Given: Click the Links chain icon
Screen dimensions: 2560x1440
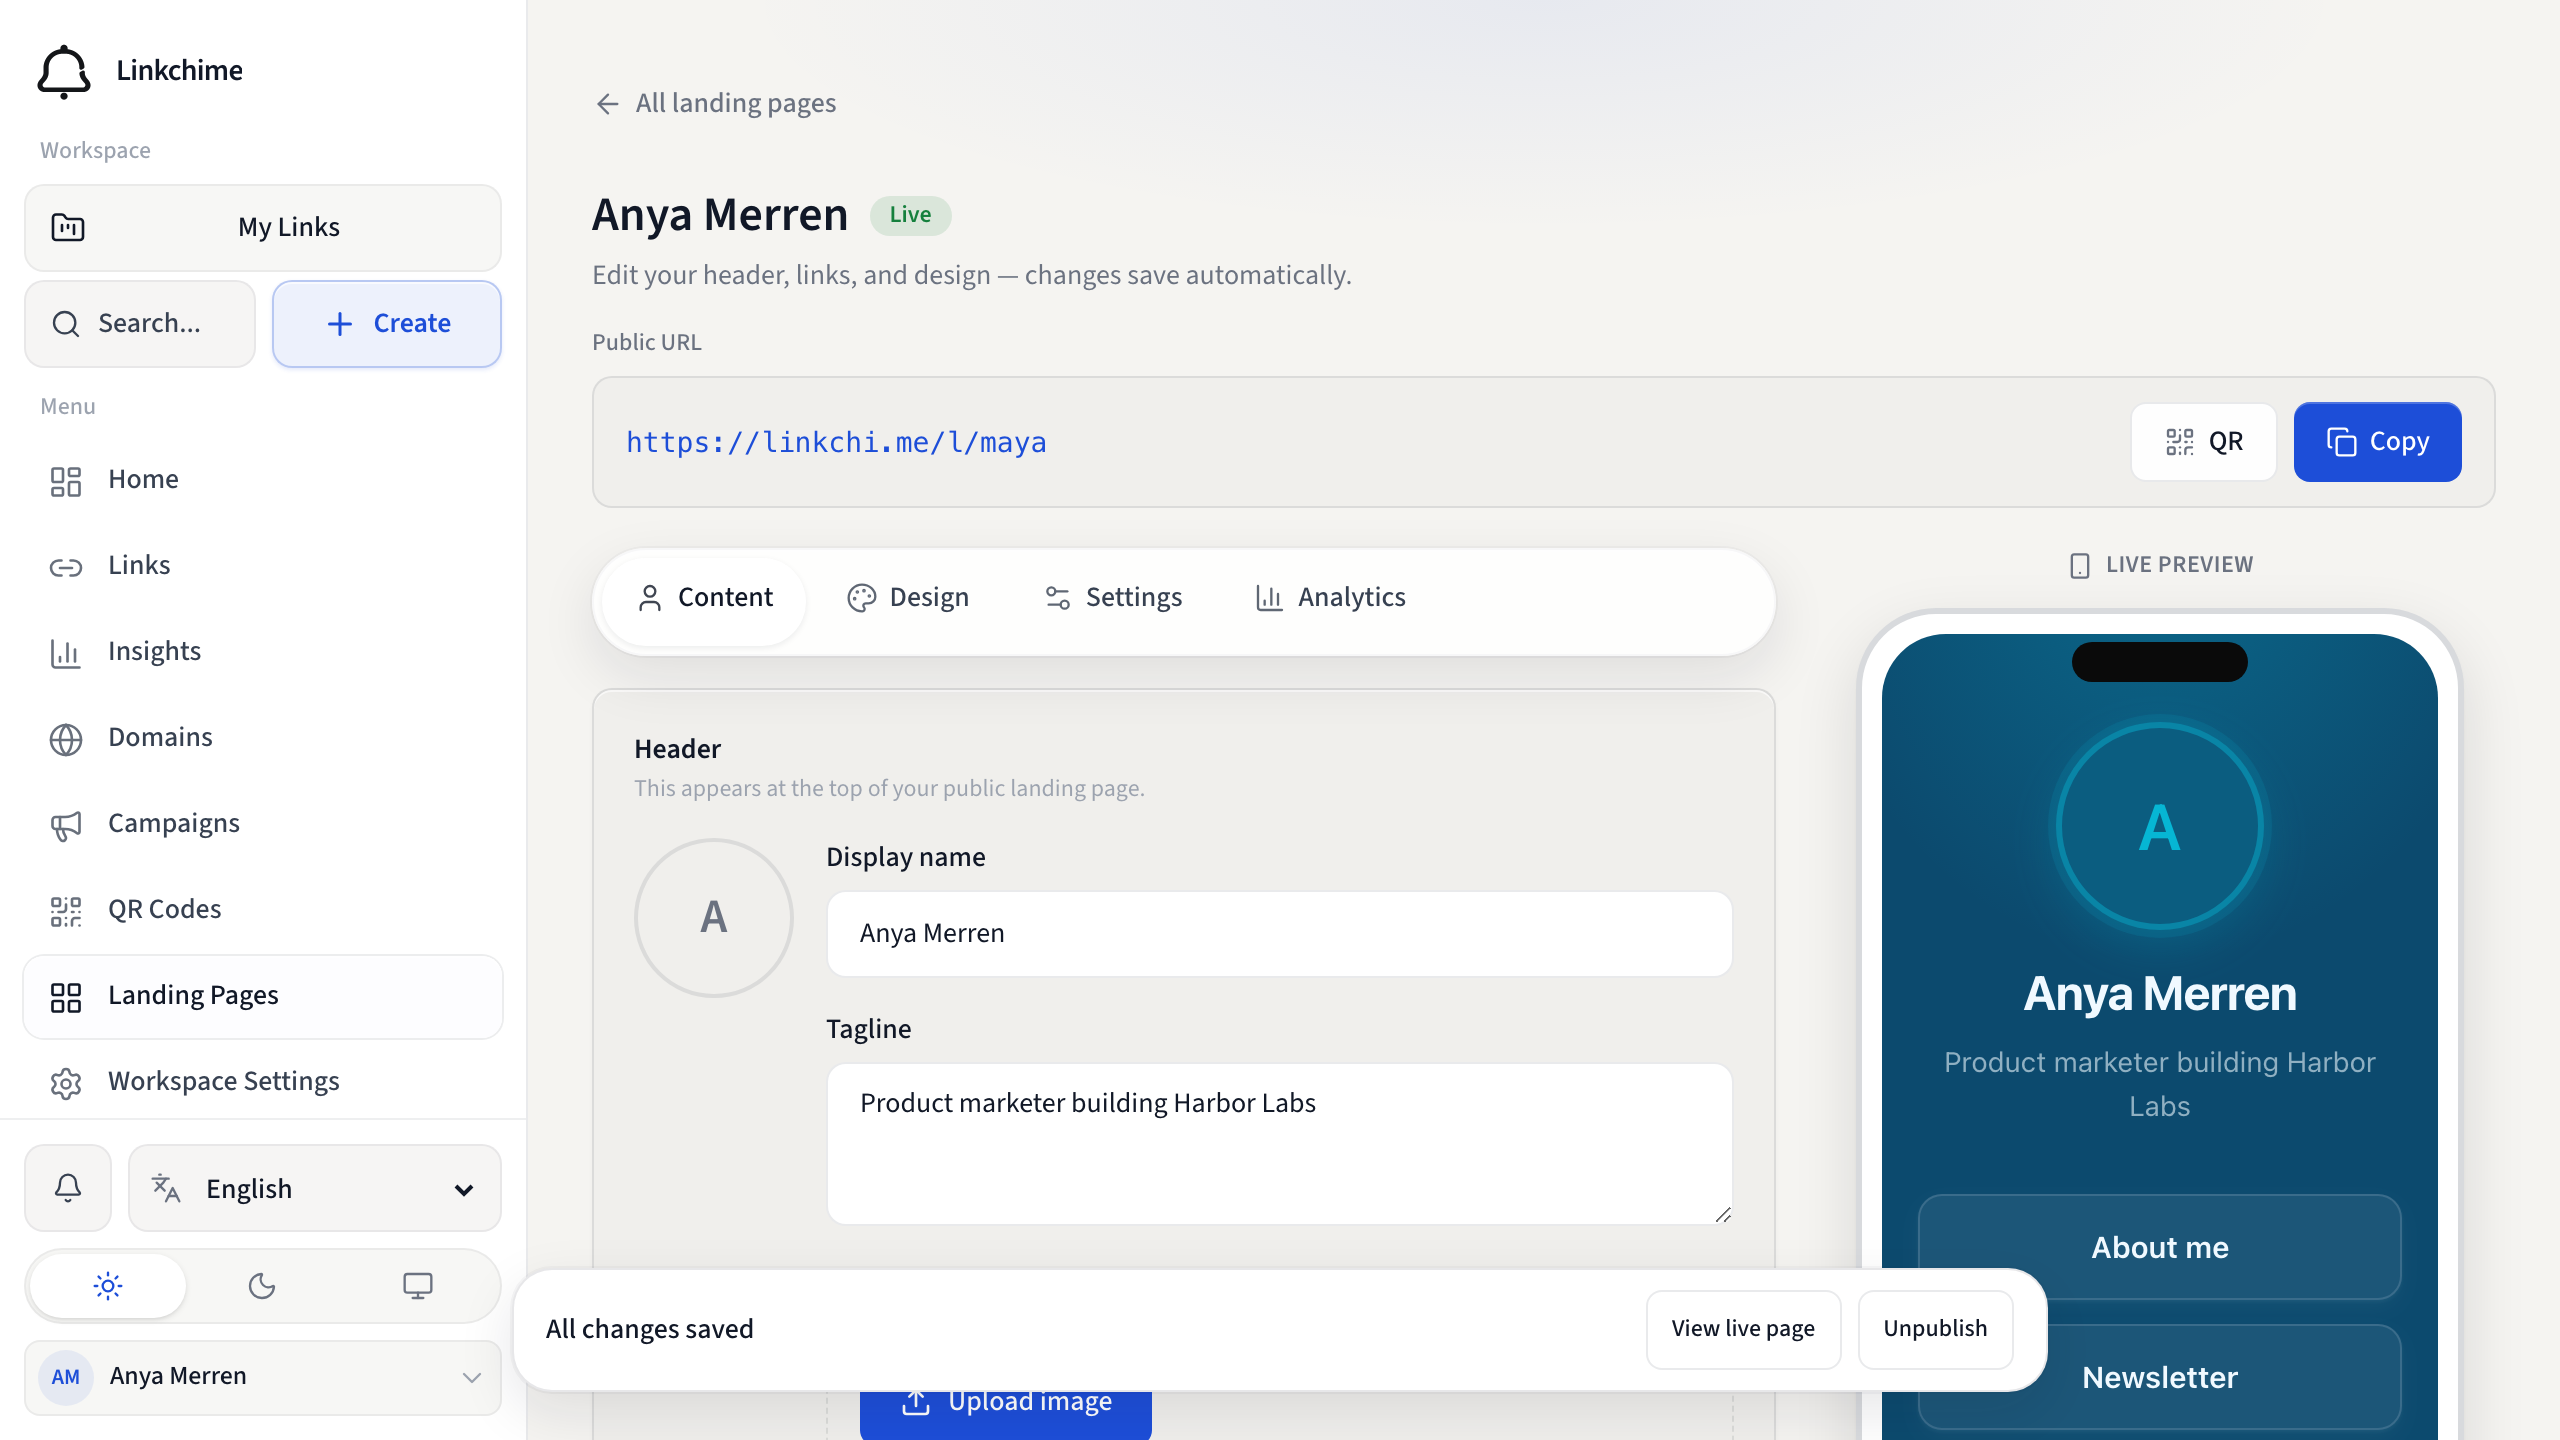Looking at the screenshot, I should point(66,568).
